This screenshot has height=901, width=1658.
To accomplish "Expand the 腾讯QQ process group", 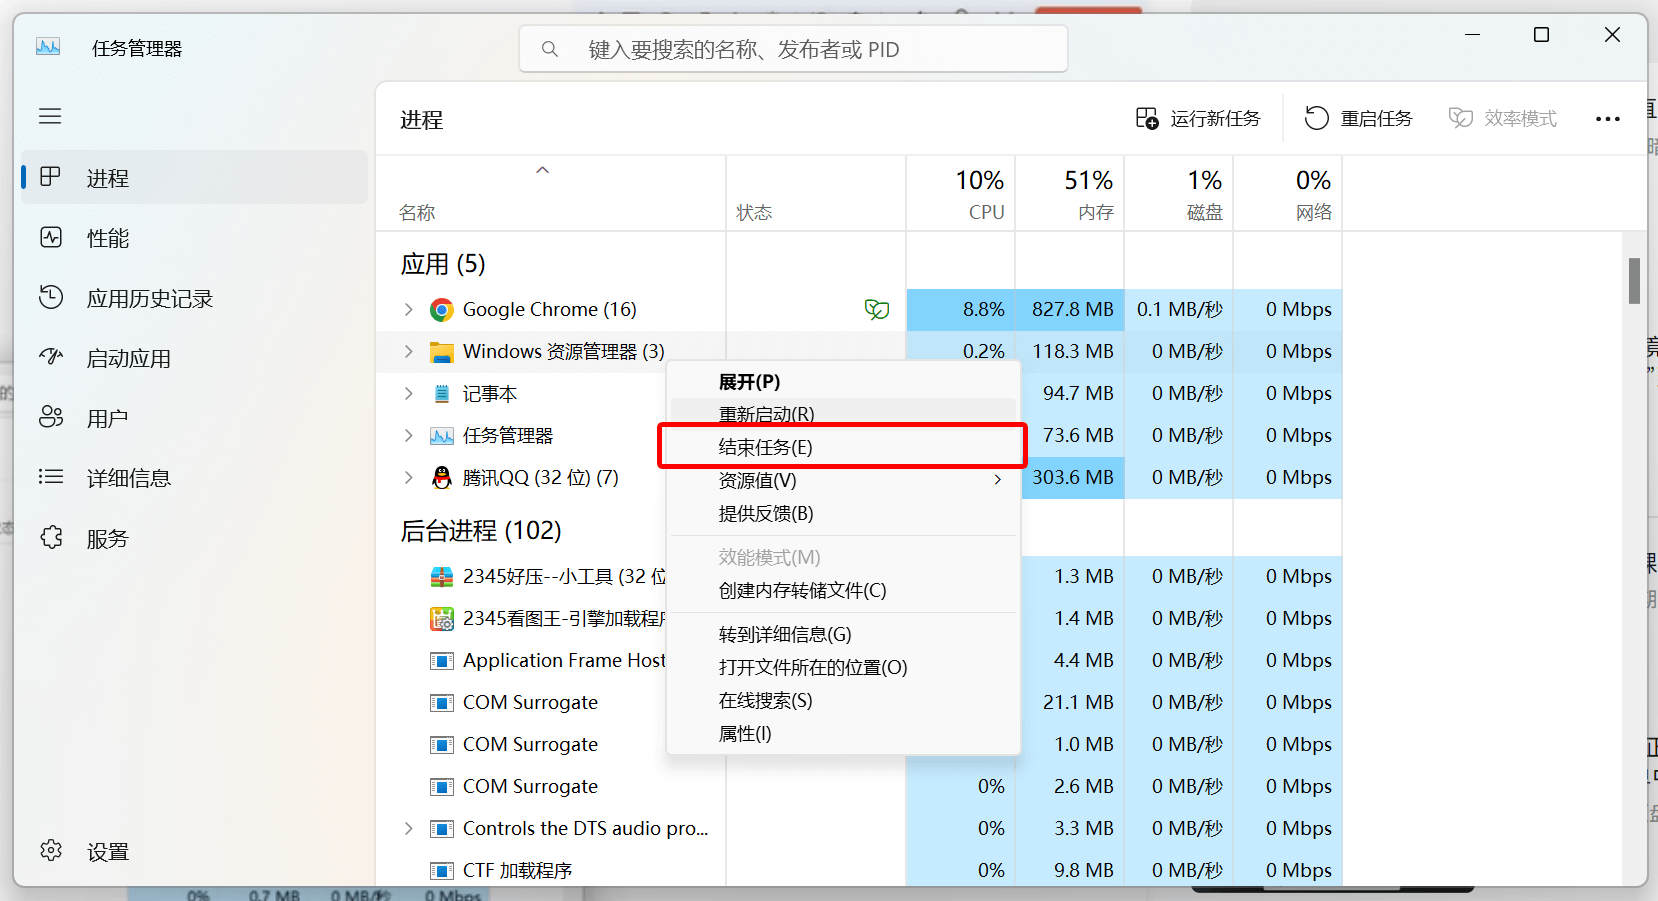I will [x=409, y=477].
